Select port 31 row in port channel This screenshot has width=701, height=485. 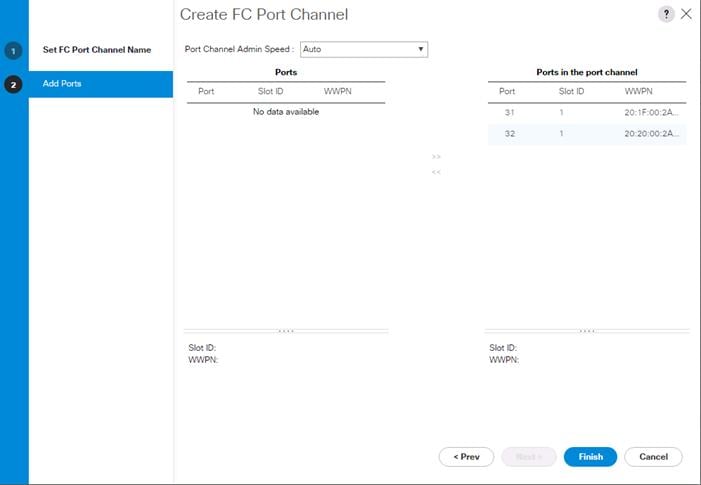coord(587,113)
